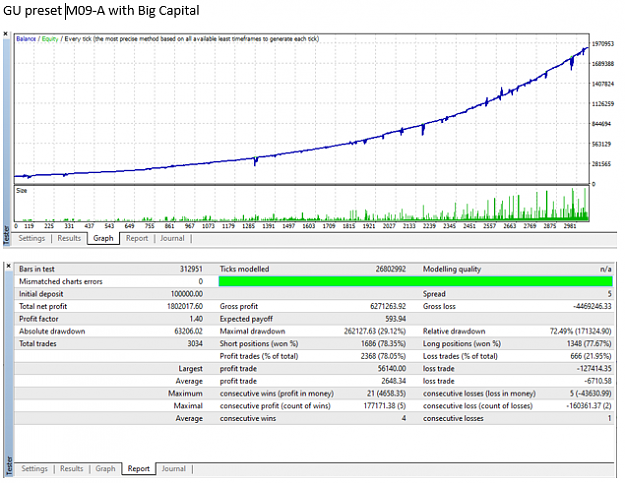Click the Equity legend label

coord(50,39)
